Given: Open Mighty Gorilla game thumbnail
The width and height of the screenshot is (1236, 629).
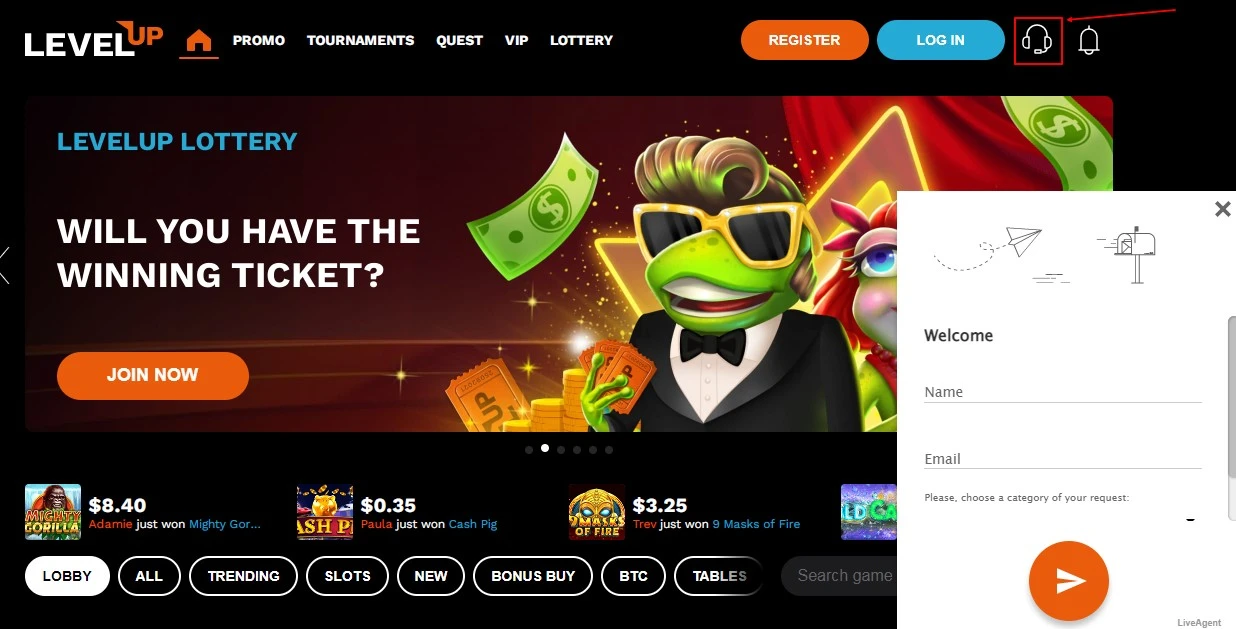Looking at the screenshot, I should (53, 512).
